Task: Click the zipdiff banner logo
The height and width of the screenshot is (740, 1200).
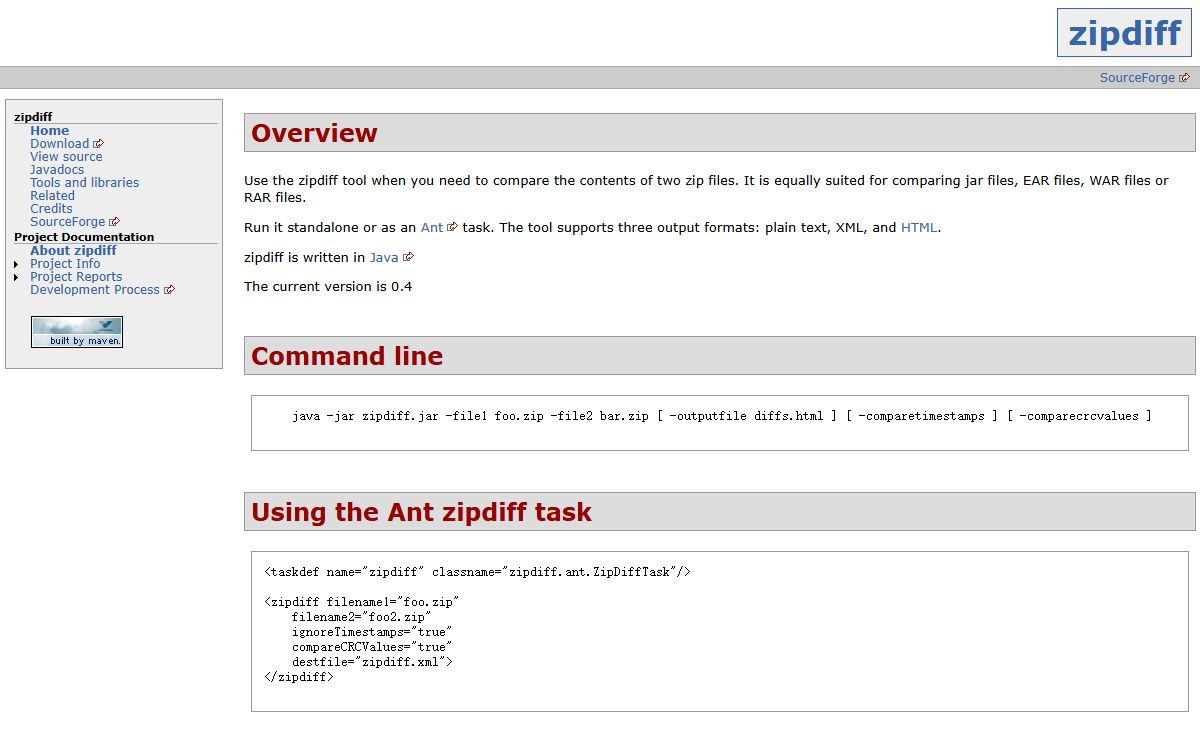Action: tap(1125, 33)
